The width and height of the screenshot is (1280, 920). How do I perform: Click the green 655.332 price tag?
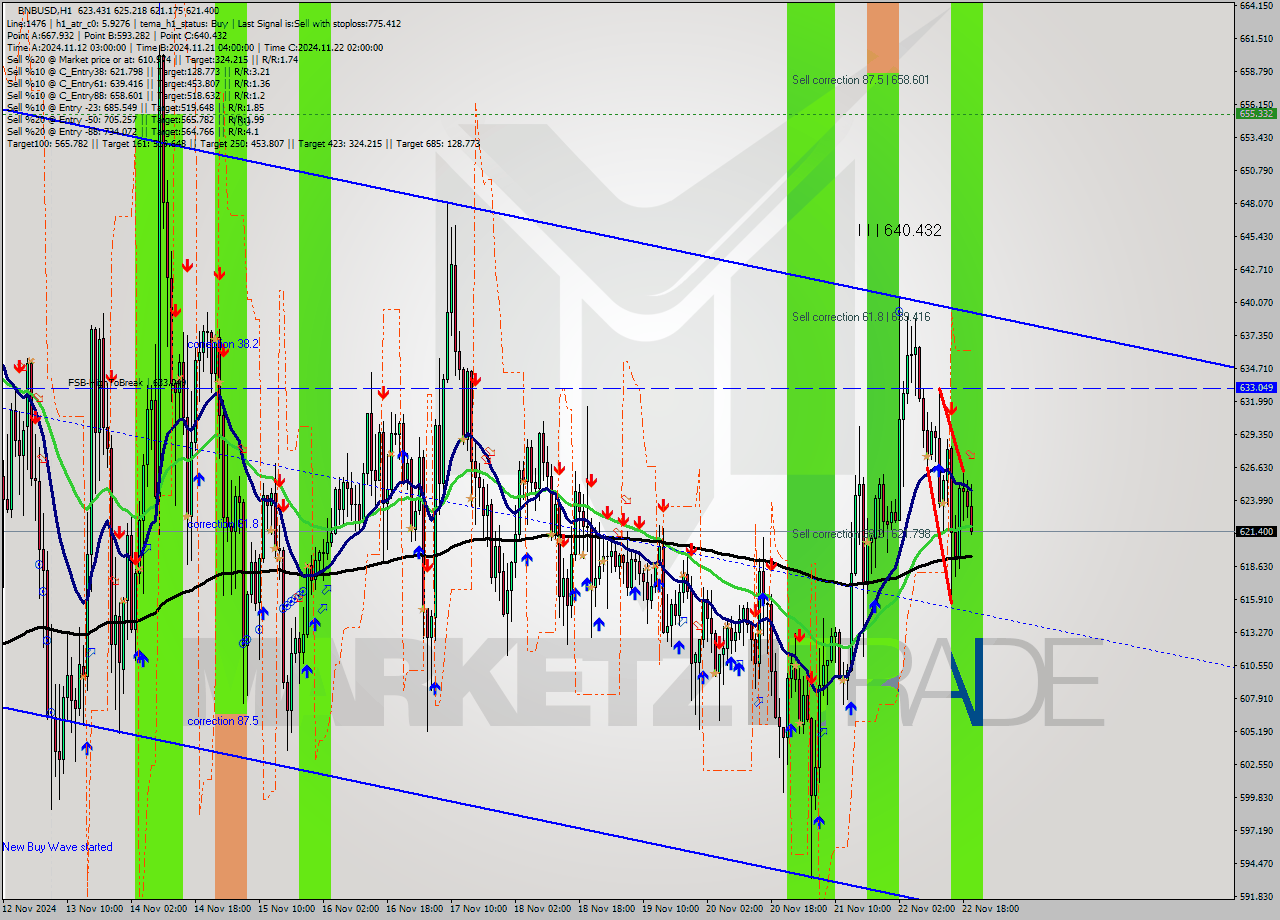point(1256,113)
